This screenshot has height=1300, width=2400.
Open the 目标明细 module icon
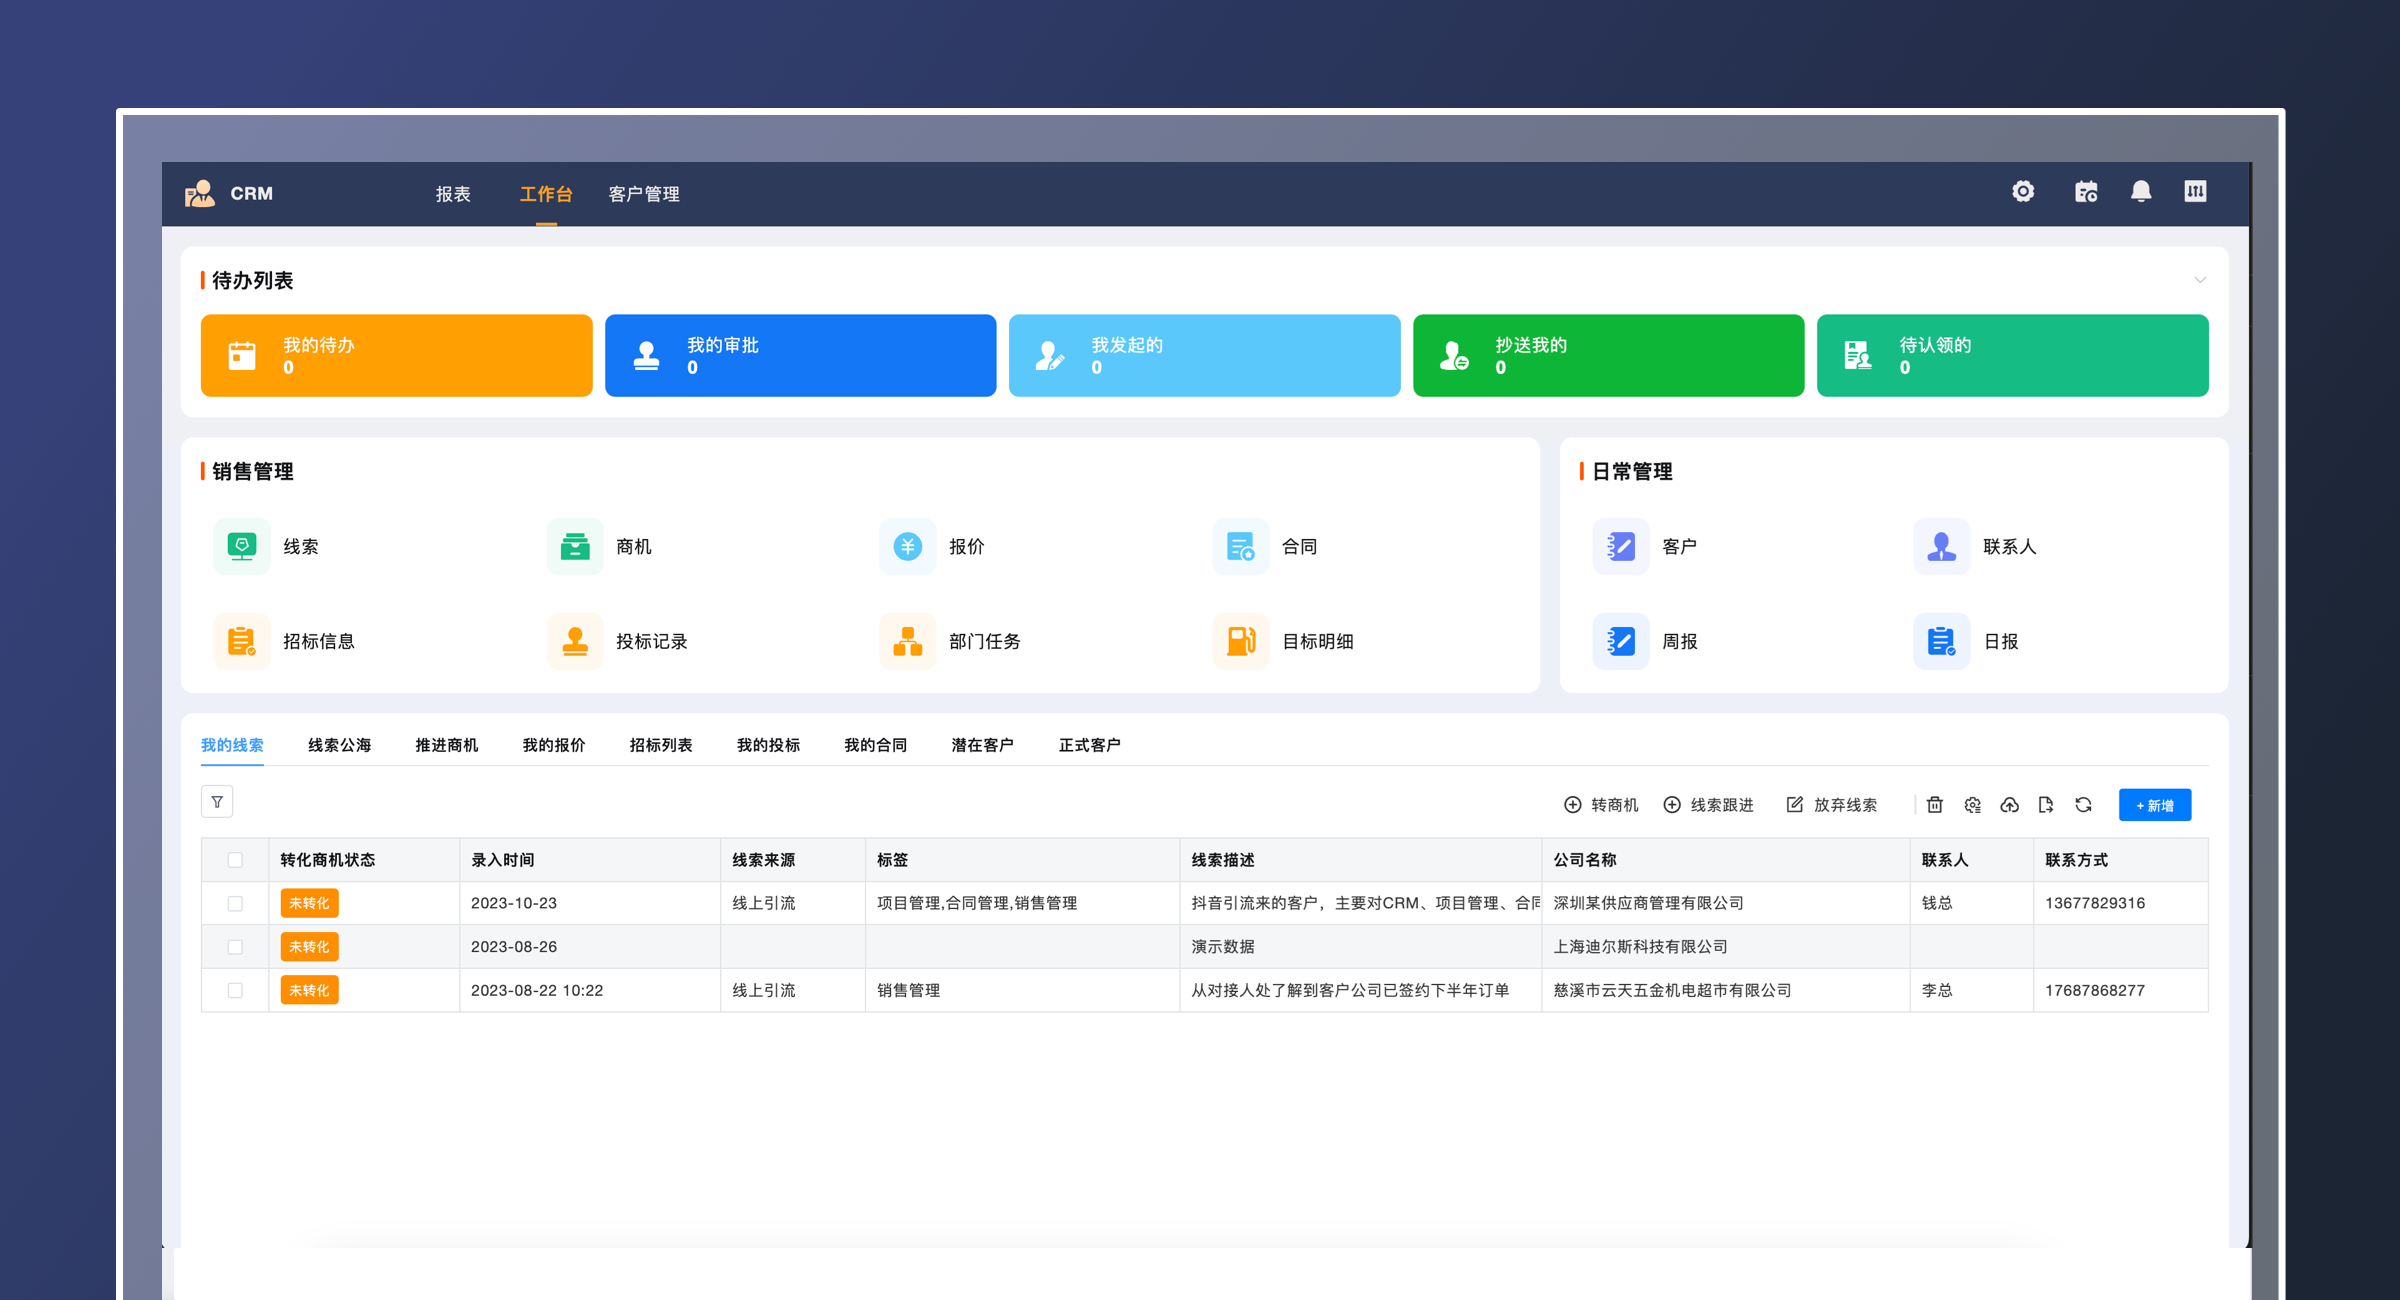(x=1240, y=641)
